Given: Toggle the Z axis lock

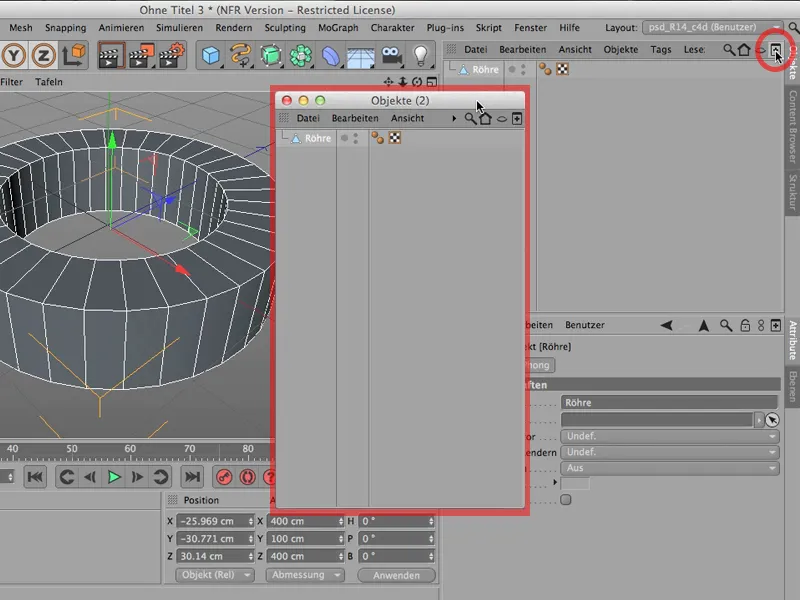Looking at the screenshot, I should [x=43, y=55].
